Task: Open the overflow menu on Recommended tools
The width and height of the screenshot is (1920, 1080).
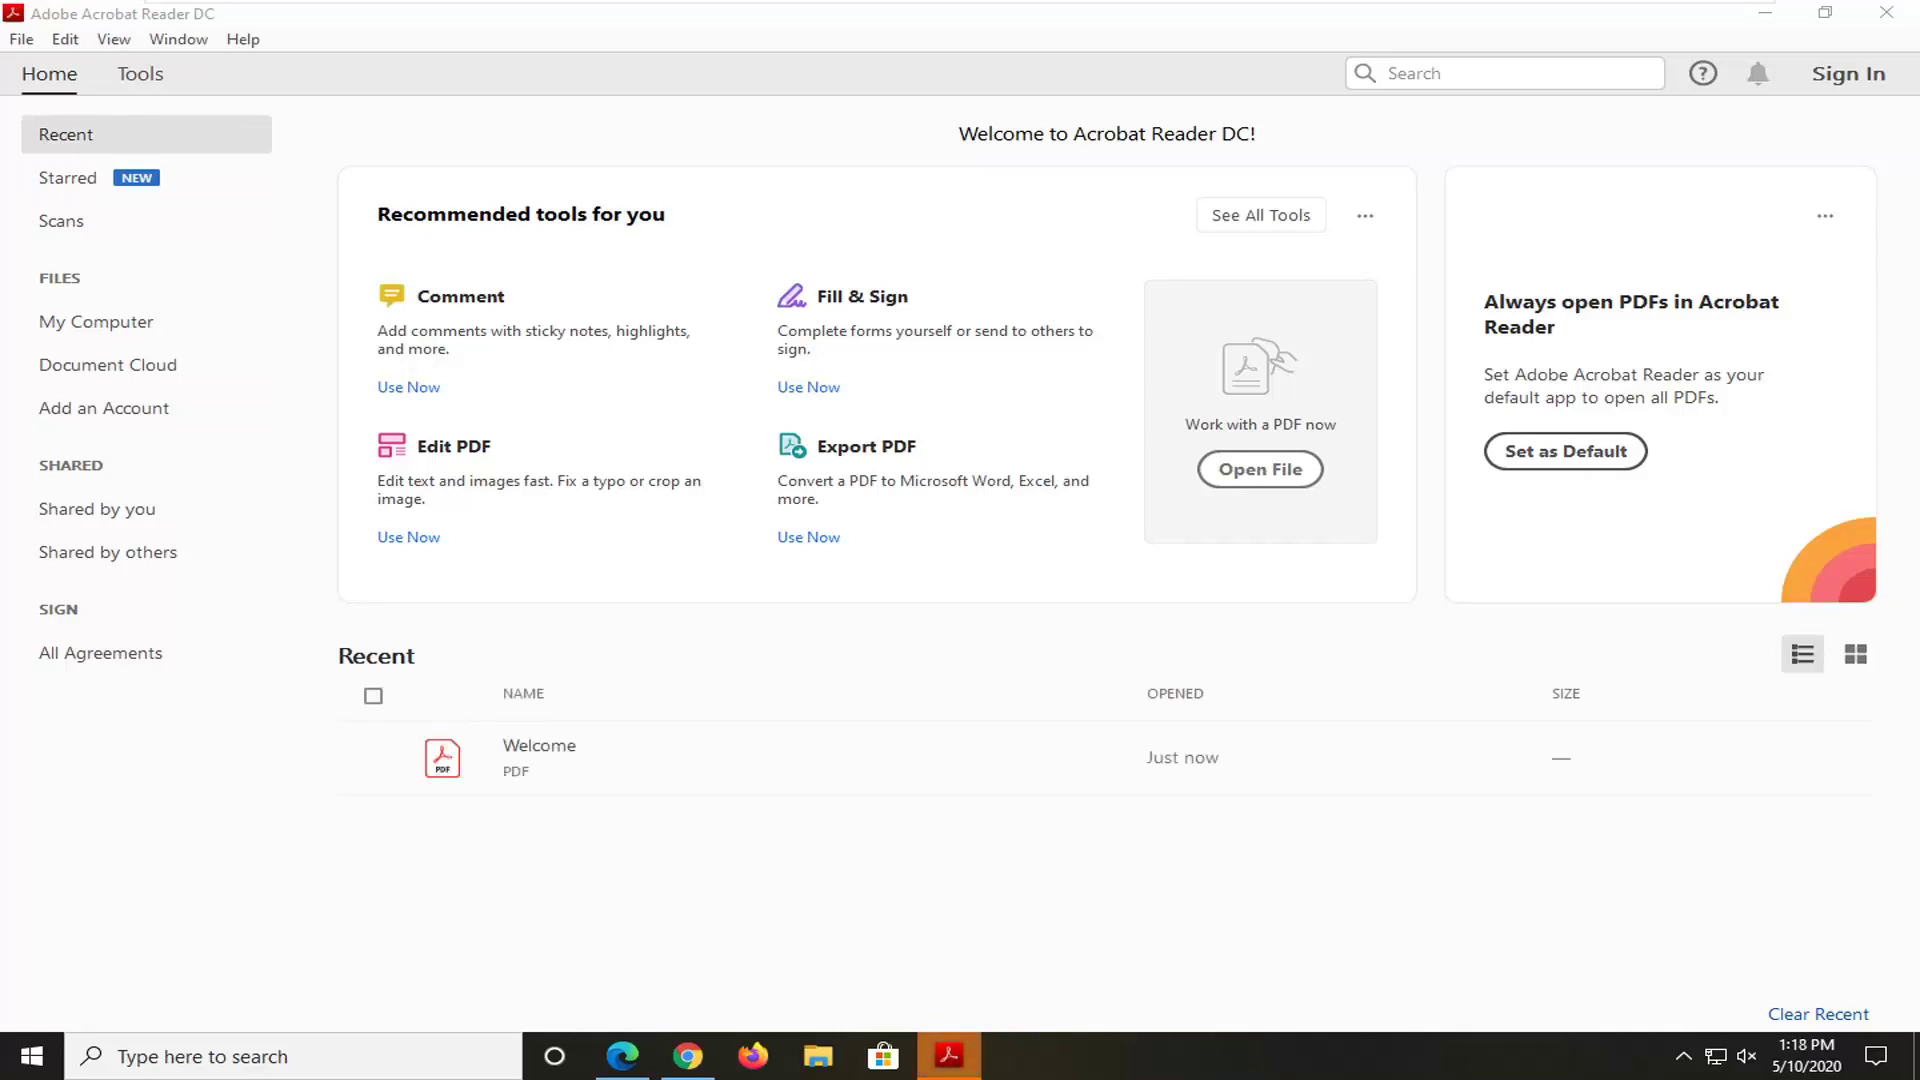Action: pos(1365,215)
